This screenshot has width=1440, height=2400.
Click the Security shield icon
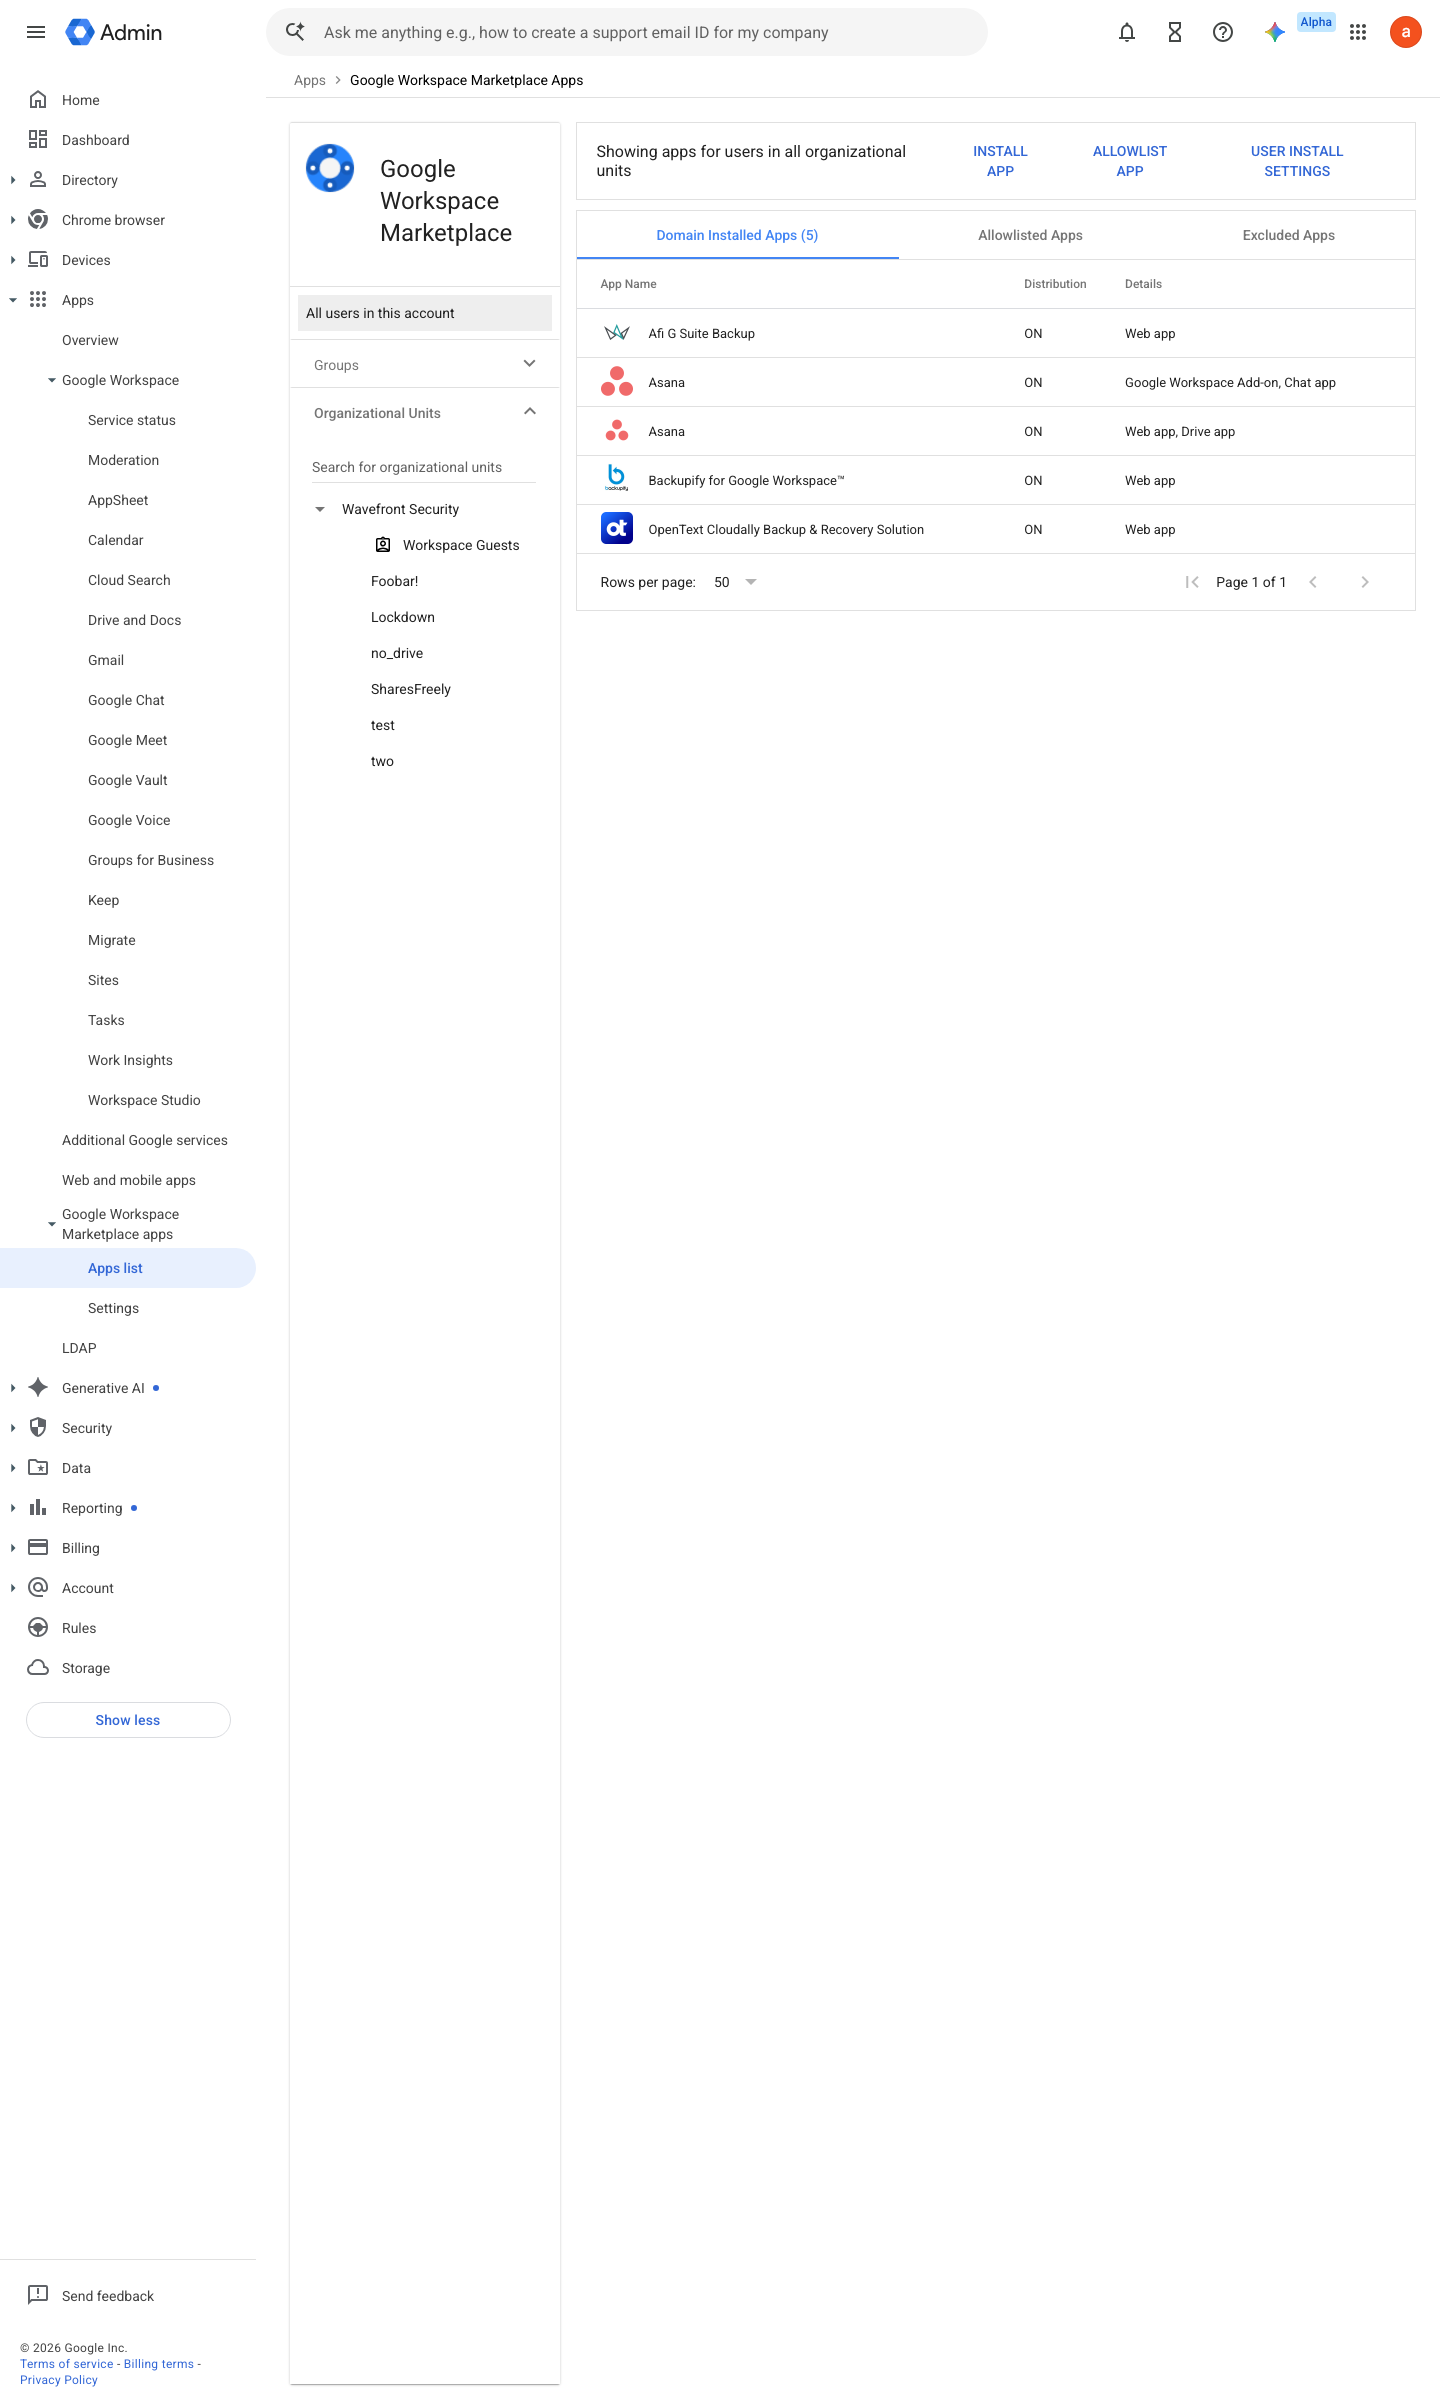coord(38,1428)
